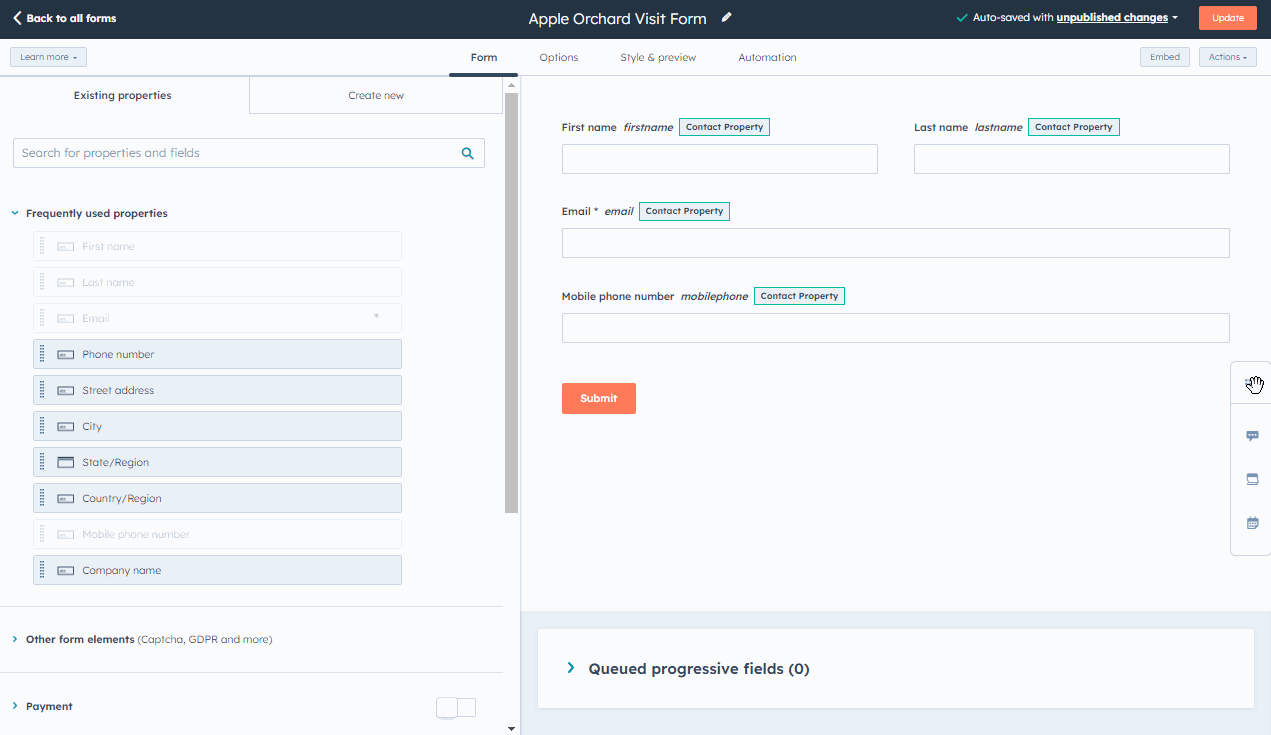
Task: Collapse Frequently used properties section
Action: point(15,213)
